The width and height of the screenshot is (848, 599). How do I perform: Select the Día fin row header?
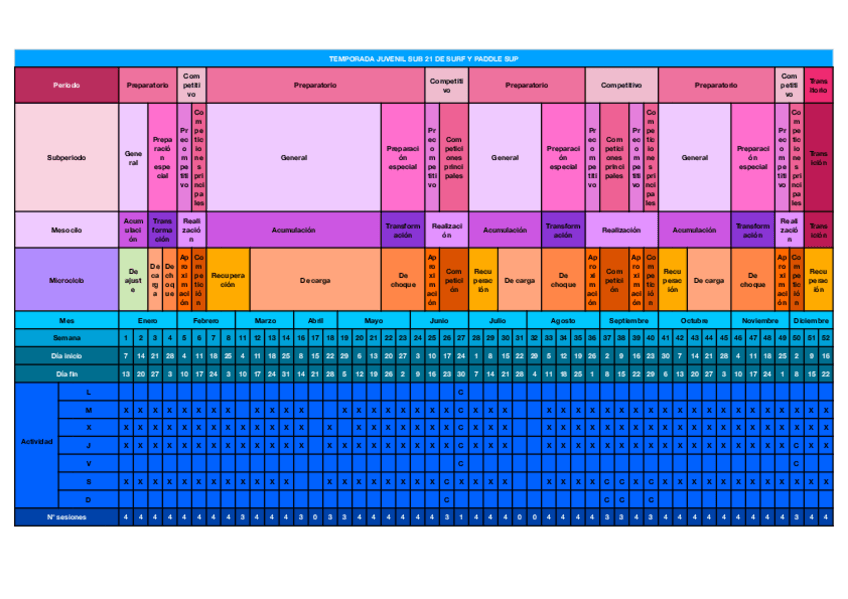(x=67, y=374)
